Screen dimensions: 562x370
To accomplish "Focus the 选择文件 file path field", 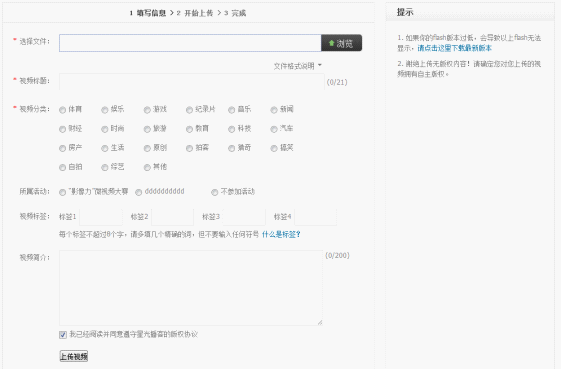I will tap(190, 43).
